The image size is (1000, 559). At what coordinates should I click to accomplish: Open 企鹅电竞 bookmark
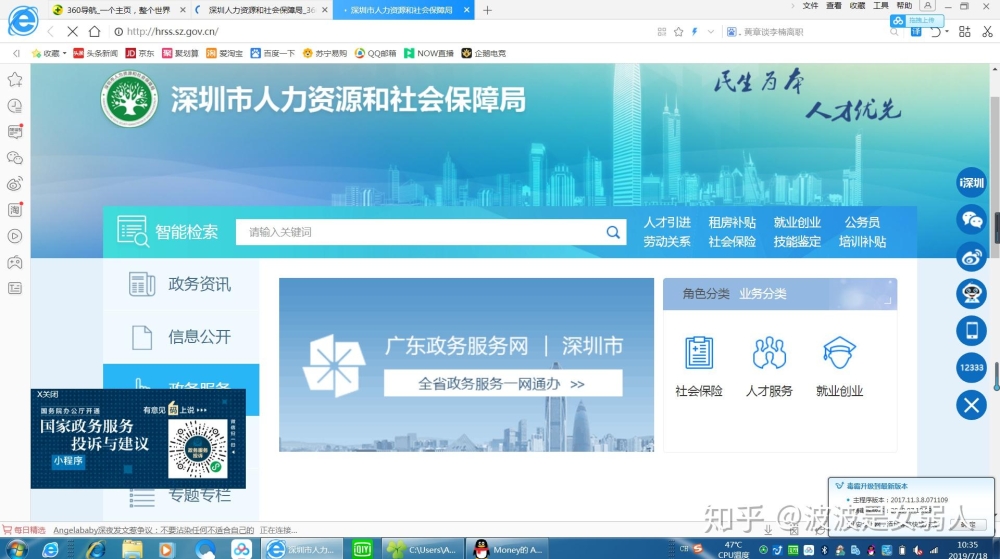483,54
